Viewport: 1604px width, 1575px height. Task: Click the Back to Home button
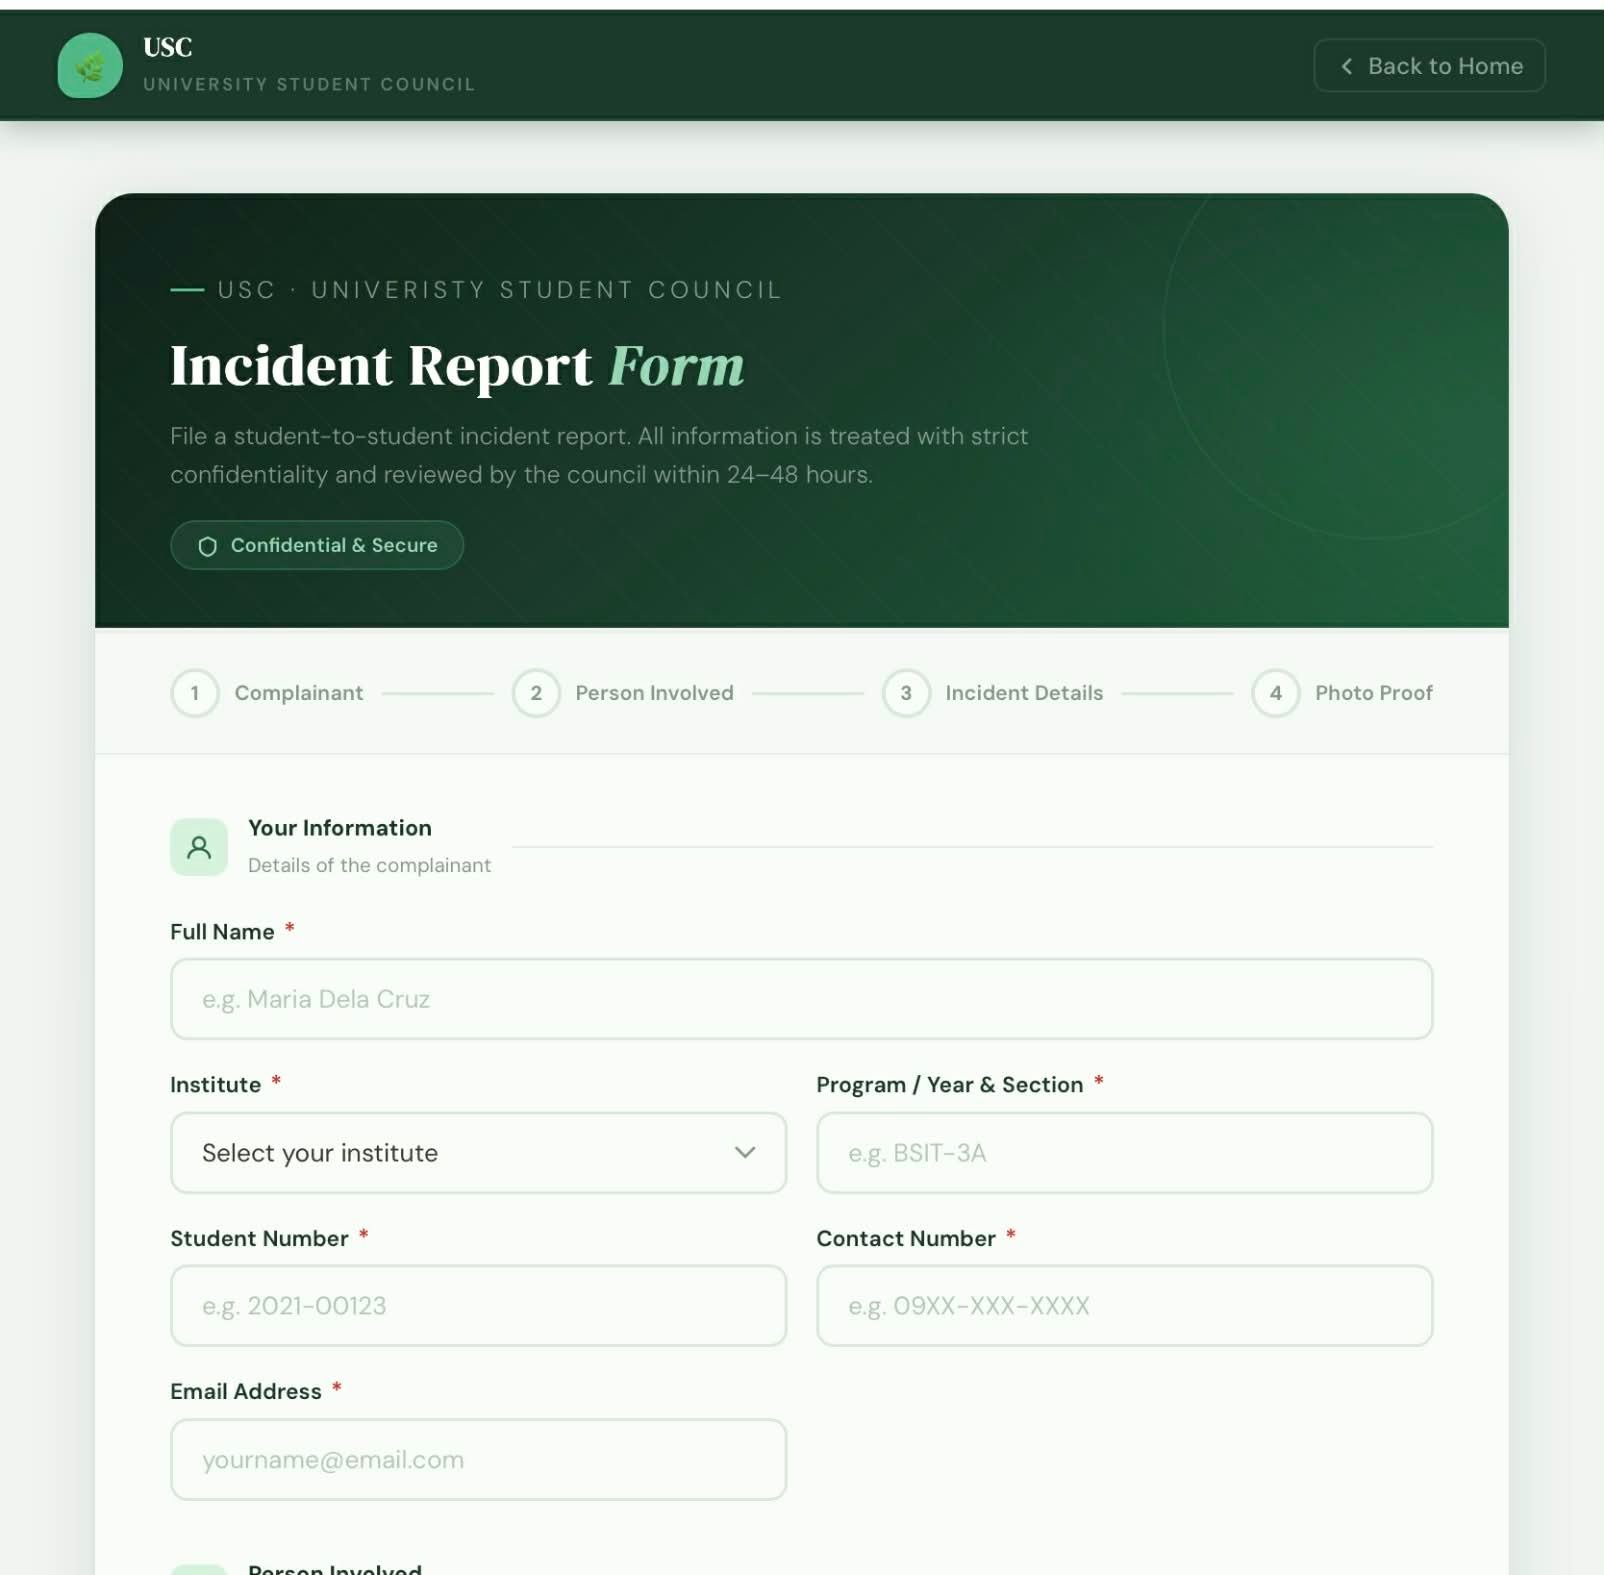(x=1428, y=66)
